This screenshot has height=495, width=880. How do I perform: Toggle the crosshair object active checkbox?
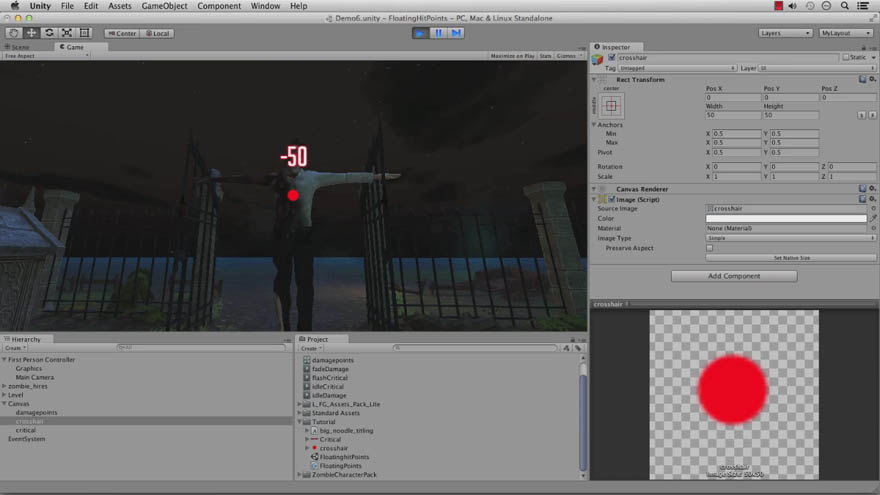tap(612, 58)
